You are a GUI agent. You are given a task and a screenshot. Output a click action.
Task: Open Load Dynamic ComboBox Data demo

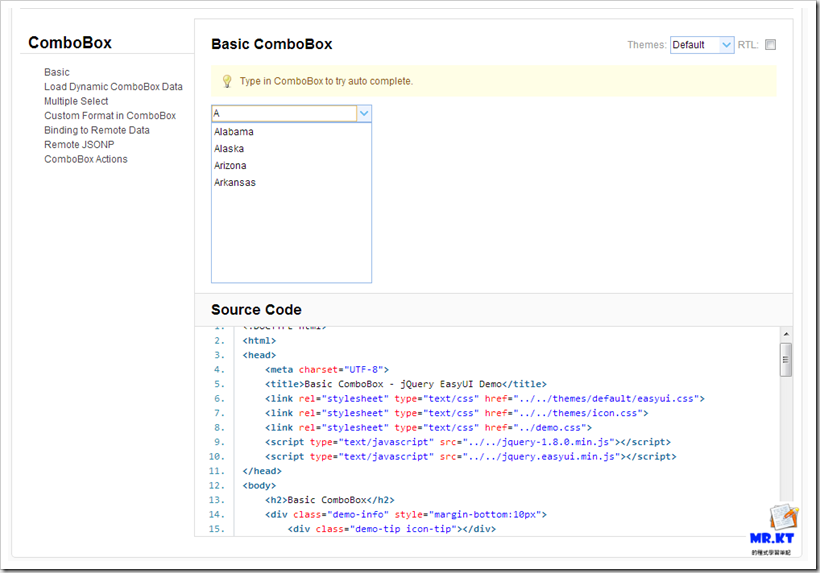coord(113,87)
